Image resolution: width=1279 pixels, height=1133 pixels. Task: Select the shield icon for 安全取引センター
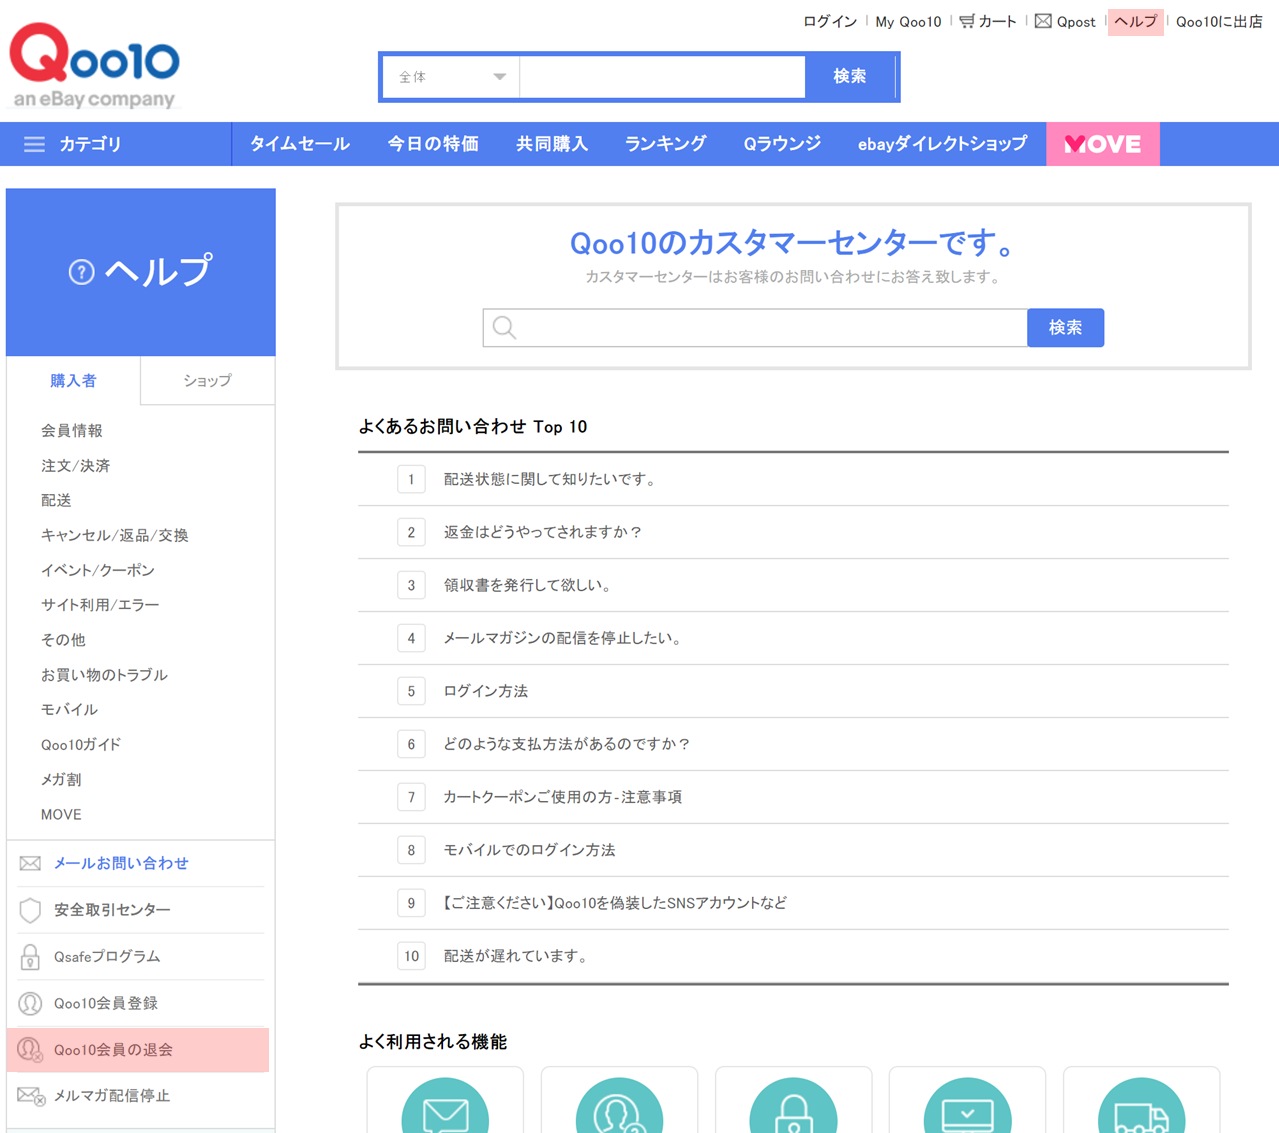pos(29,909)
